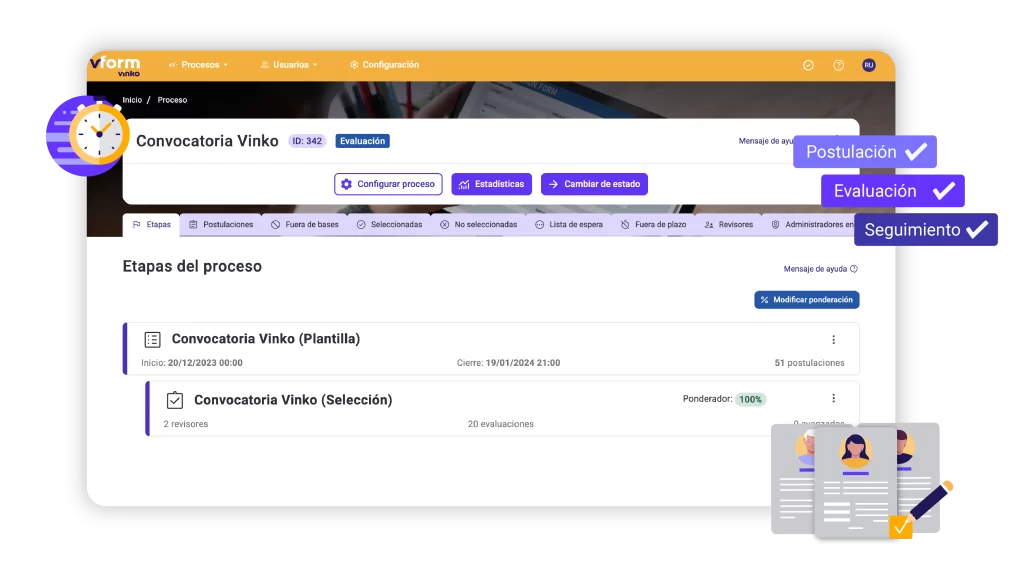Click Mensaje de ayuda under Etapas del proceso
The width and height of the screenshot is (1024, 585).
(x=820, y=269)
